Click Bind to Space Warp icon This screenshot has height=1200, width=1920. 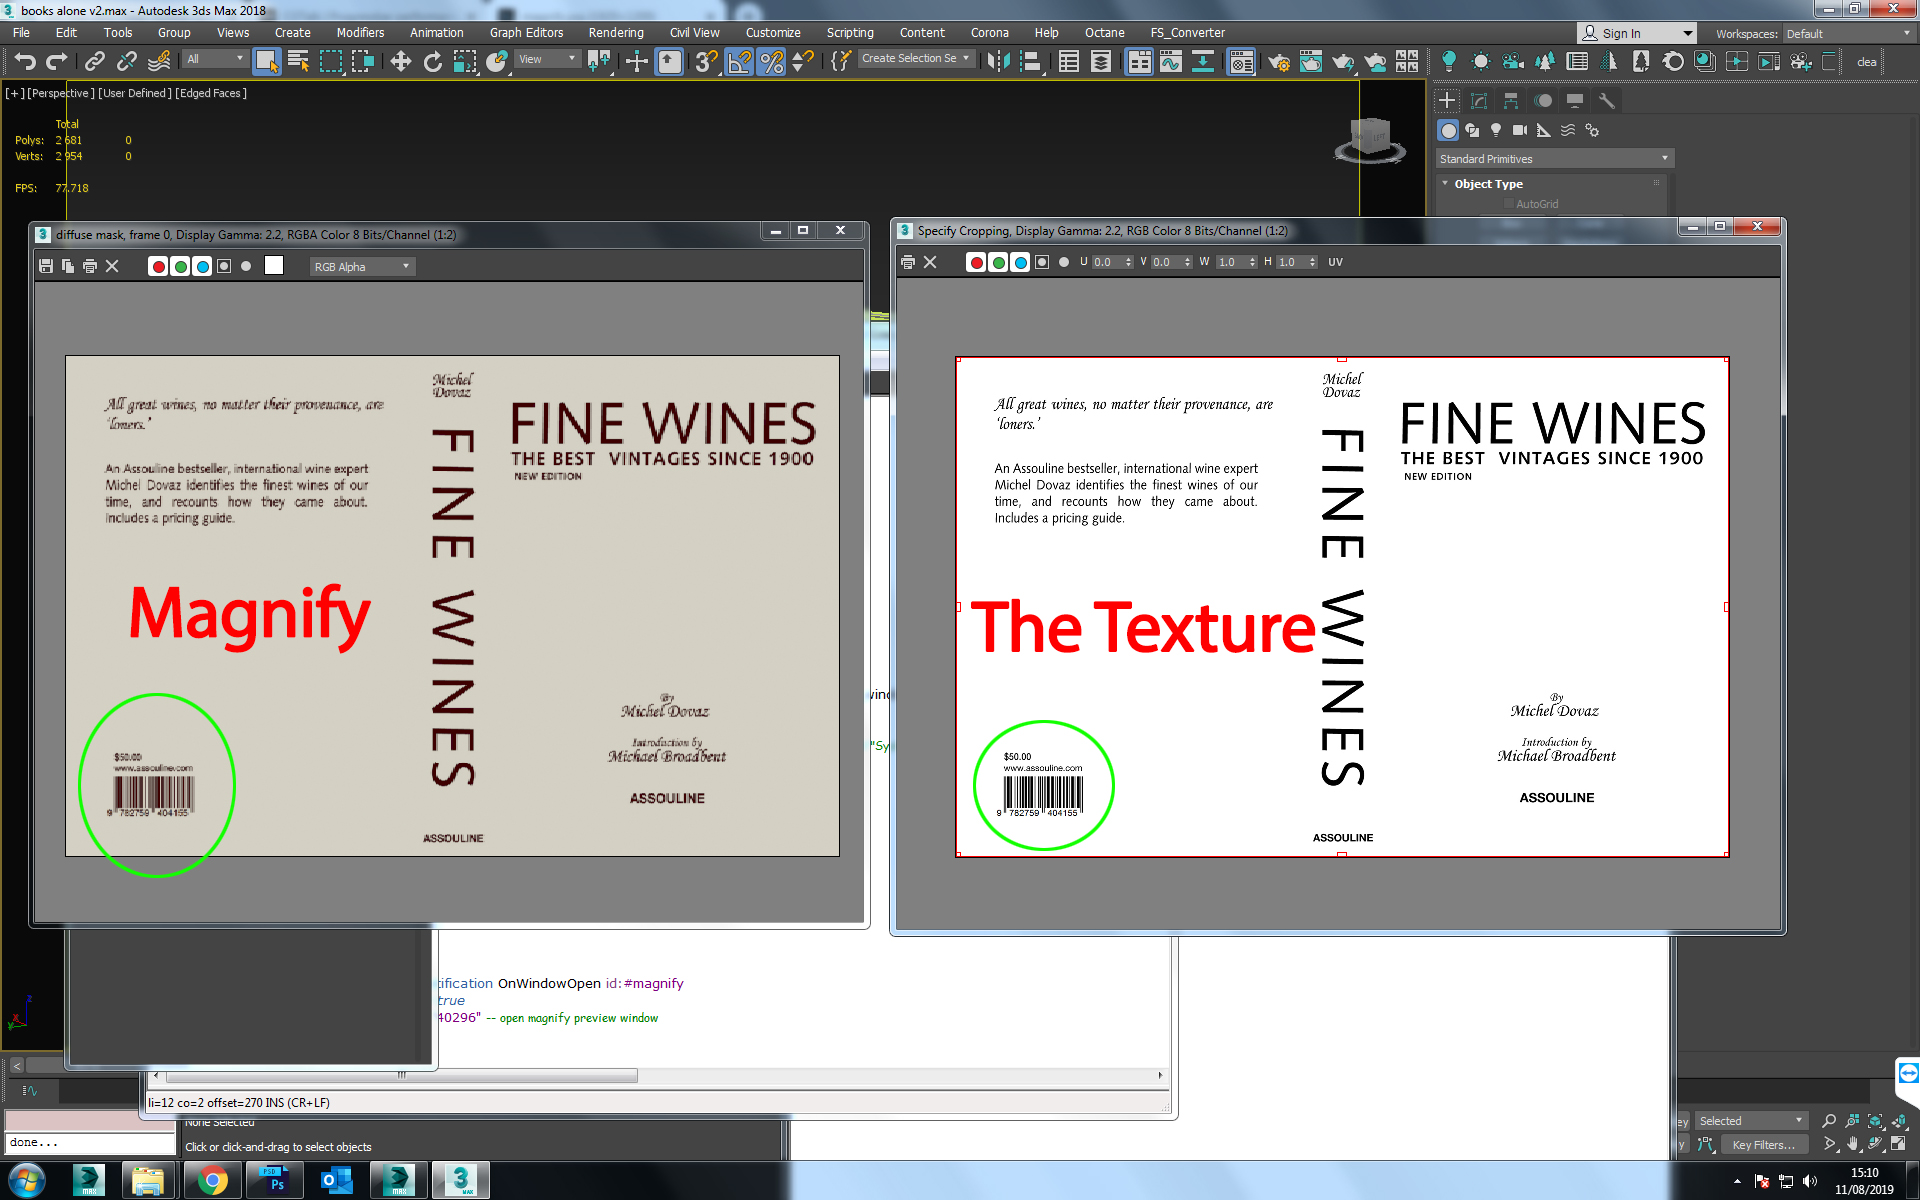pos(159,62)
